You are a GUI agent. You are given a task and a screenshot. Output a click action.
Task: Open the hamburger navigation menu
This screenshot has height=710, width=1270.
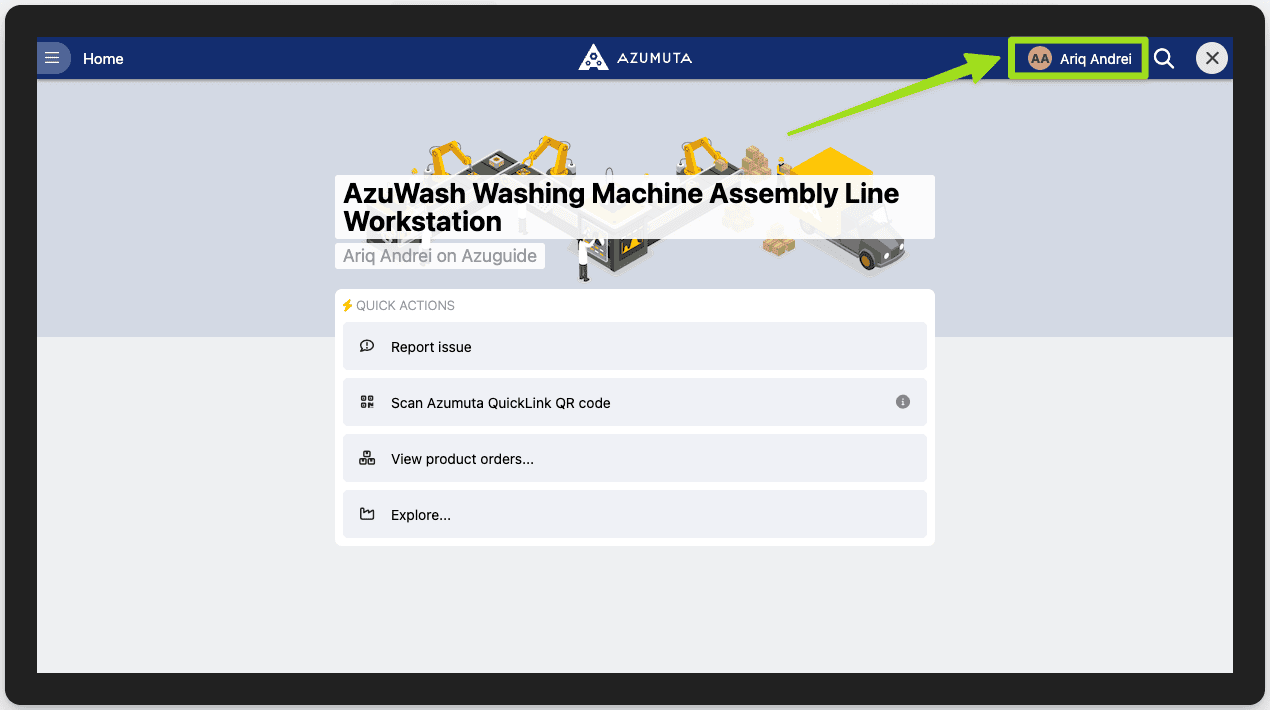(x=52, y=58)
